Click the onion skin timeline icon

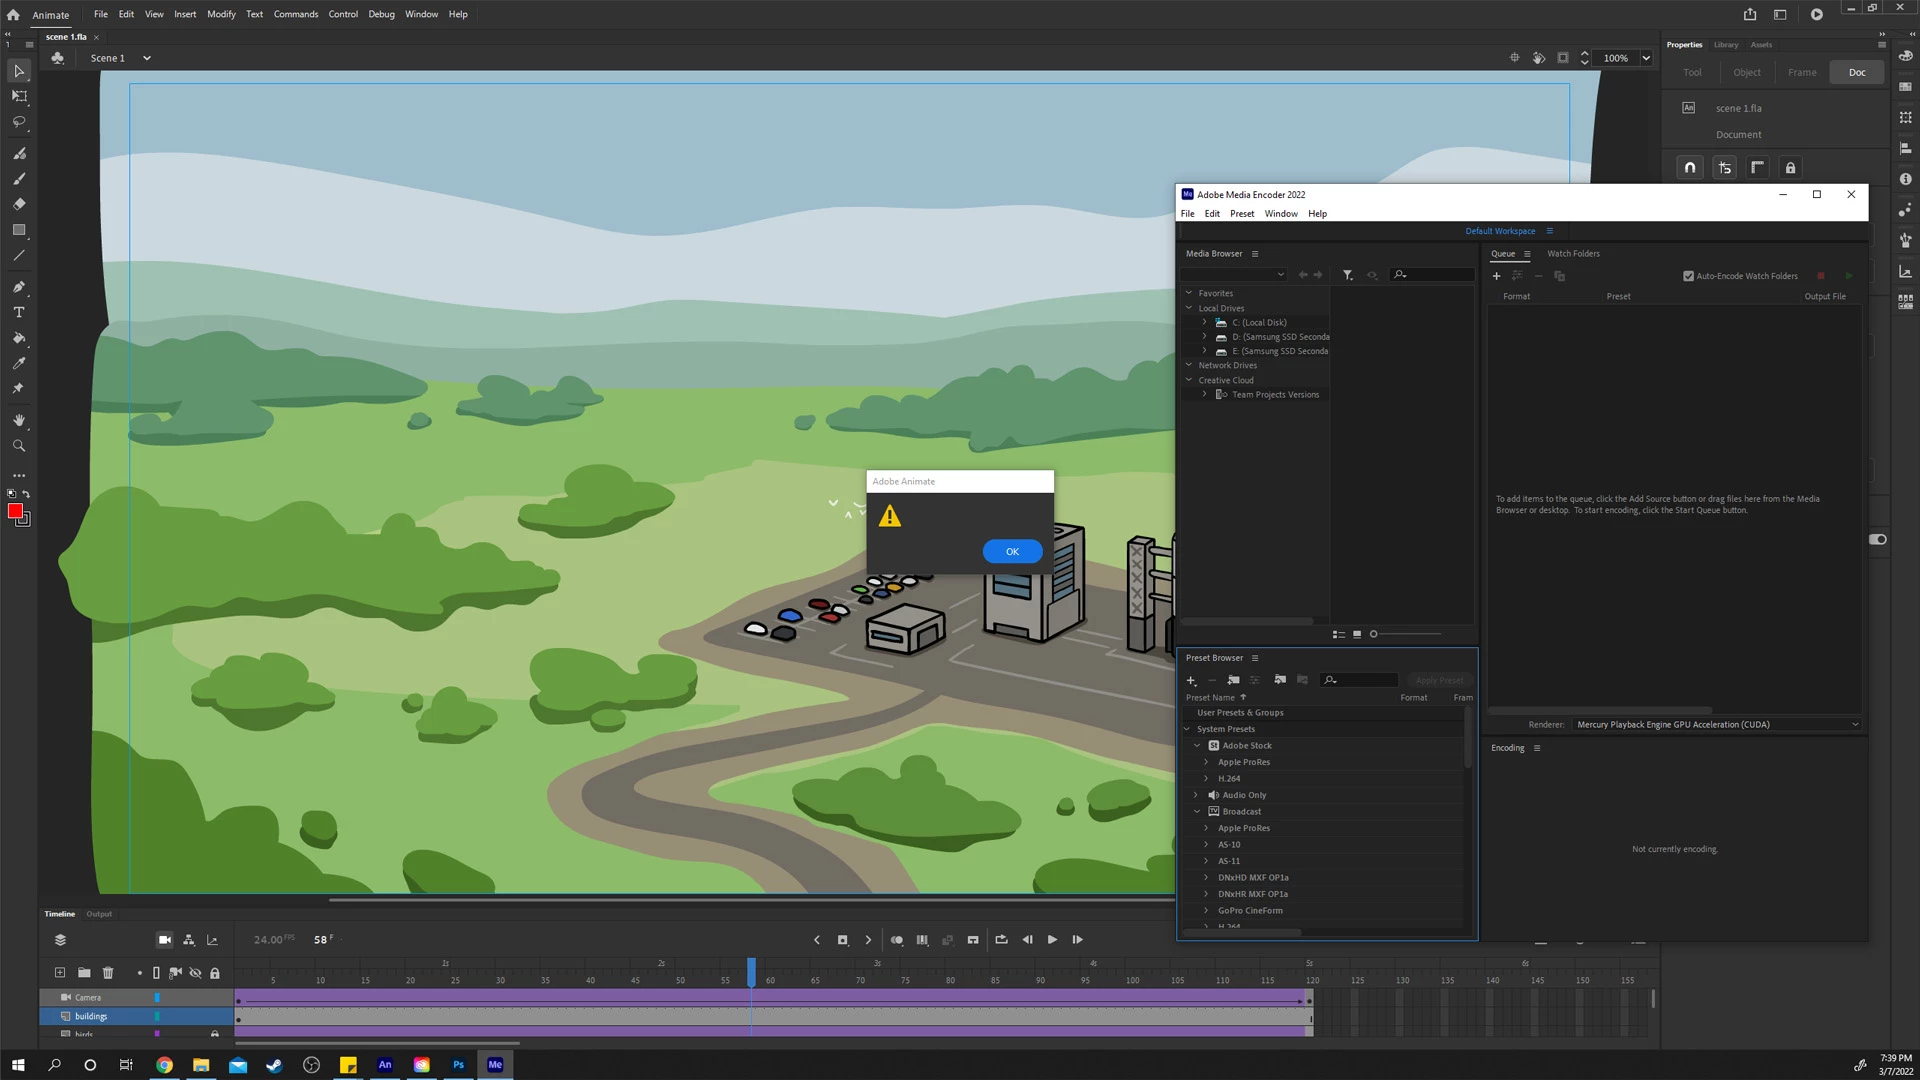897,940
